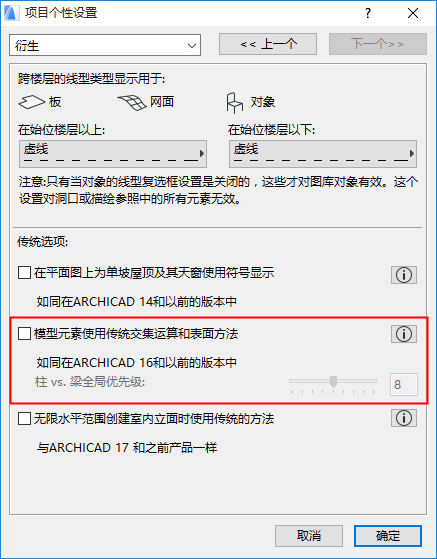Enable 在平面图上为单坡屋顶 symbol display checkbox
Image resolution: width=437 pixels, height=559 pixels.
pyautogui.click(x=24, y=273)
